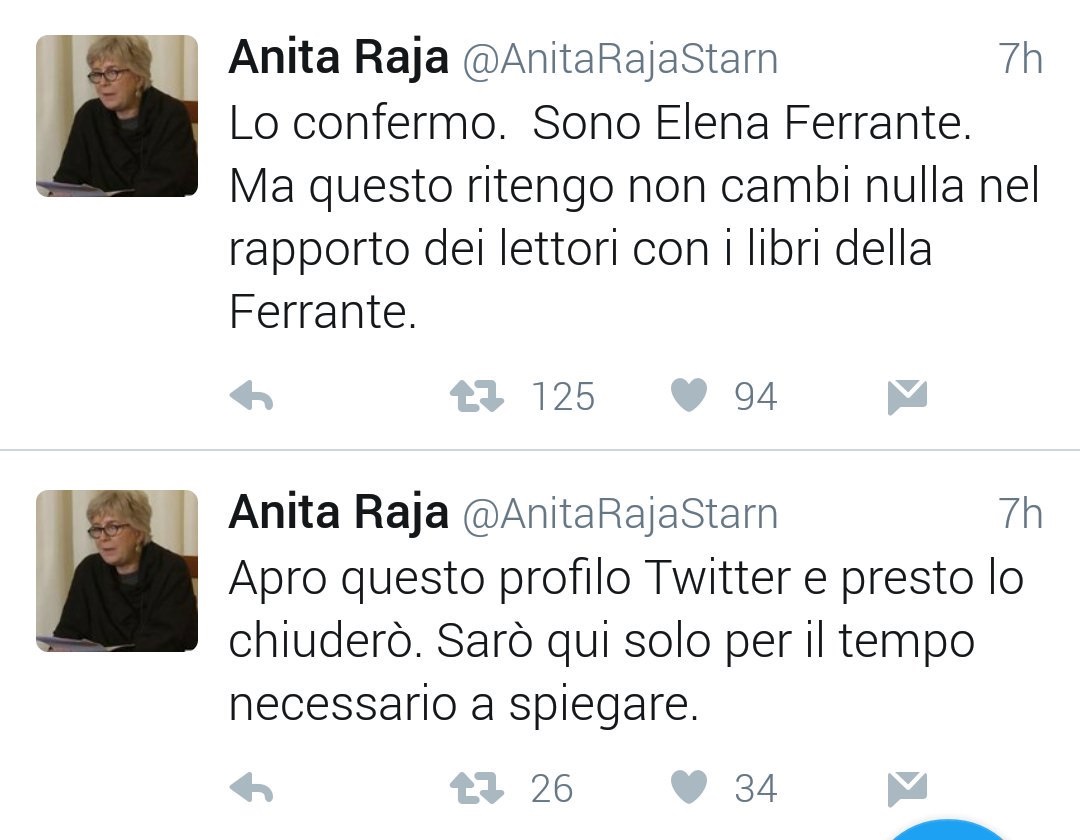Image resolution: width=1080 pixels, height=840 pixels.
Task: Click the 26 retweets count on the second tweet
Action: tap(552, 789)
